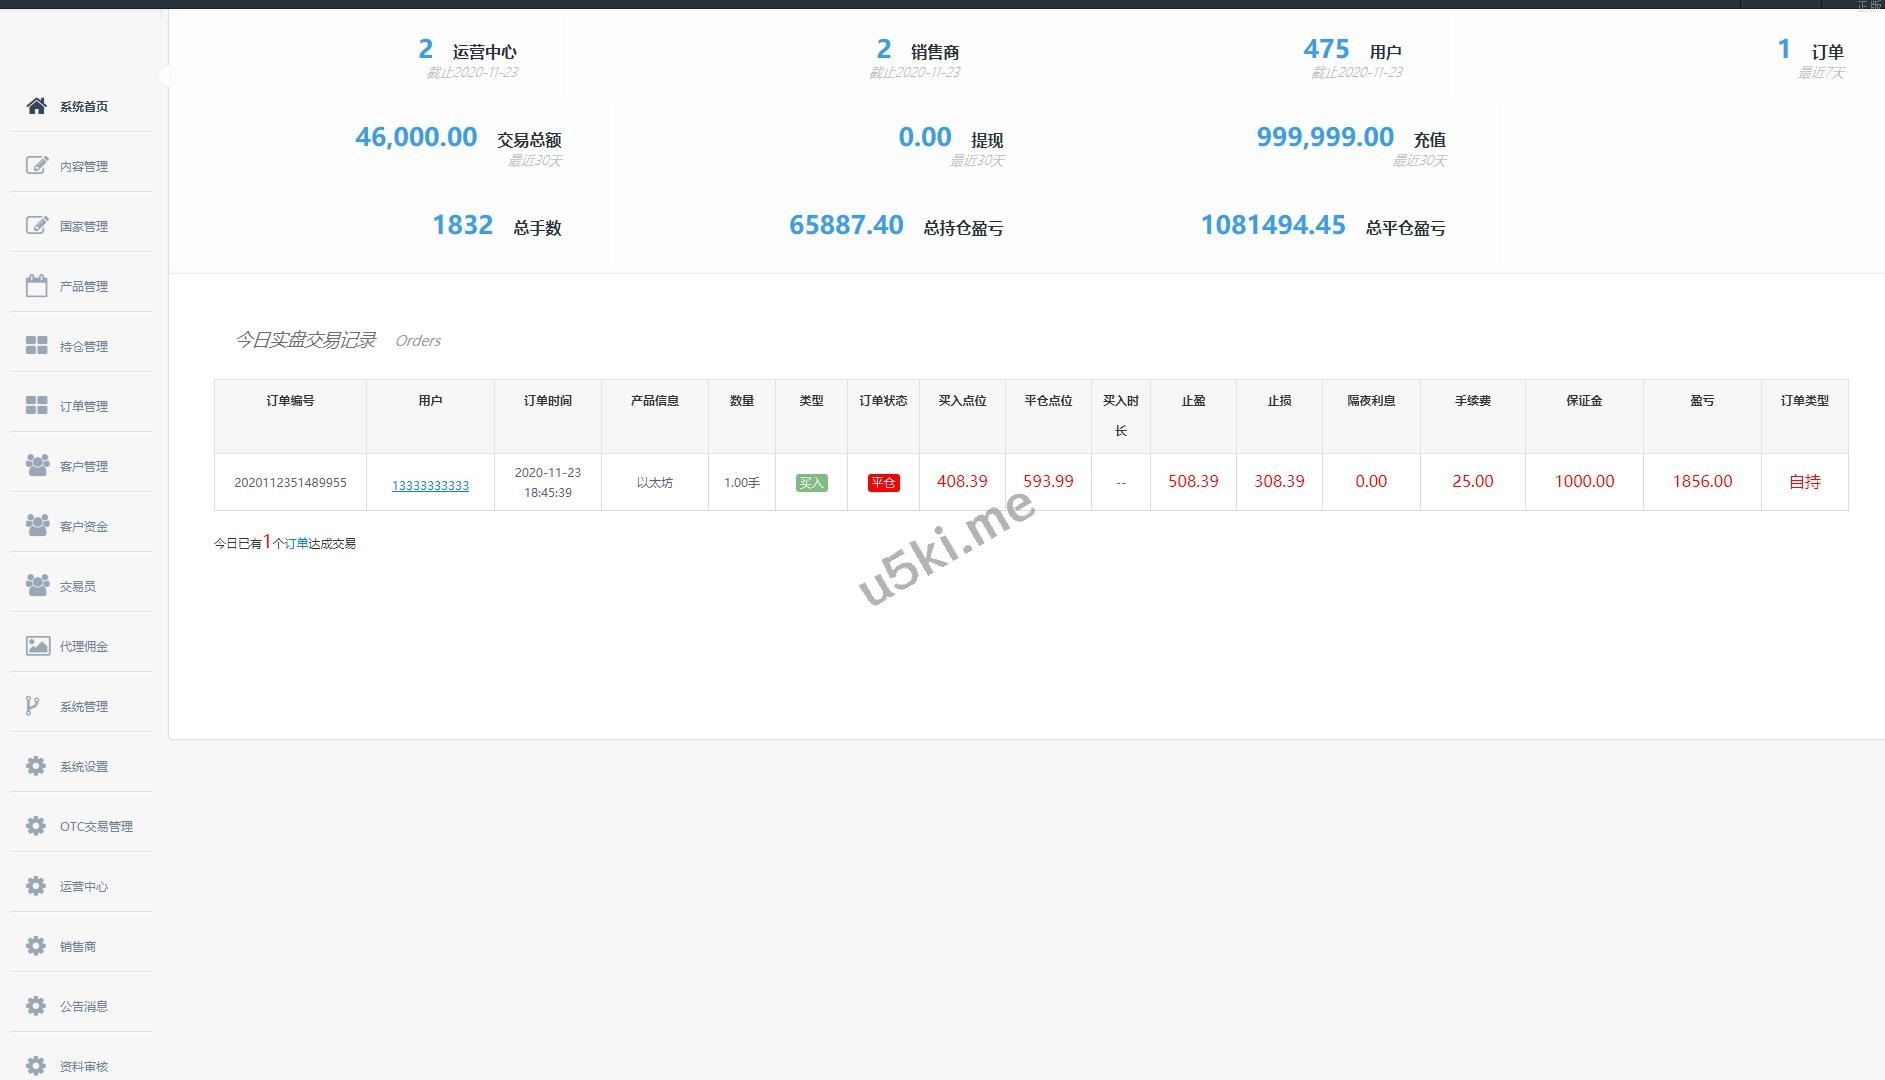Screen dimensions: 1885x1080
Task: Click the green 买入 type badge
Action: pyautogui.click(x=811, y=483)
